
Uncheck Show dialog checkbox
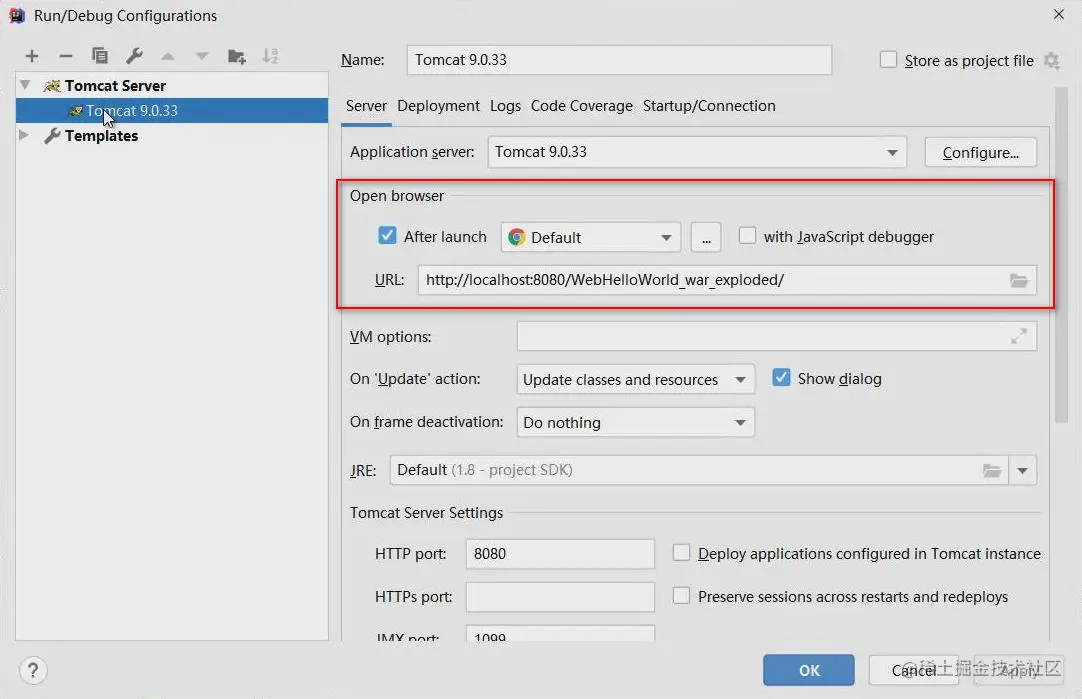point(781,377)
